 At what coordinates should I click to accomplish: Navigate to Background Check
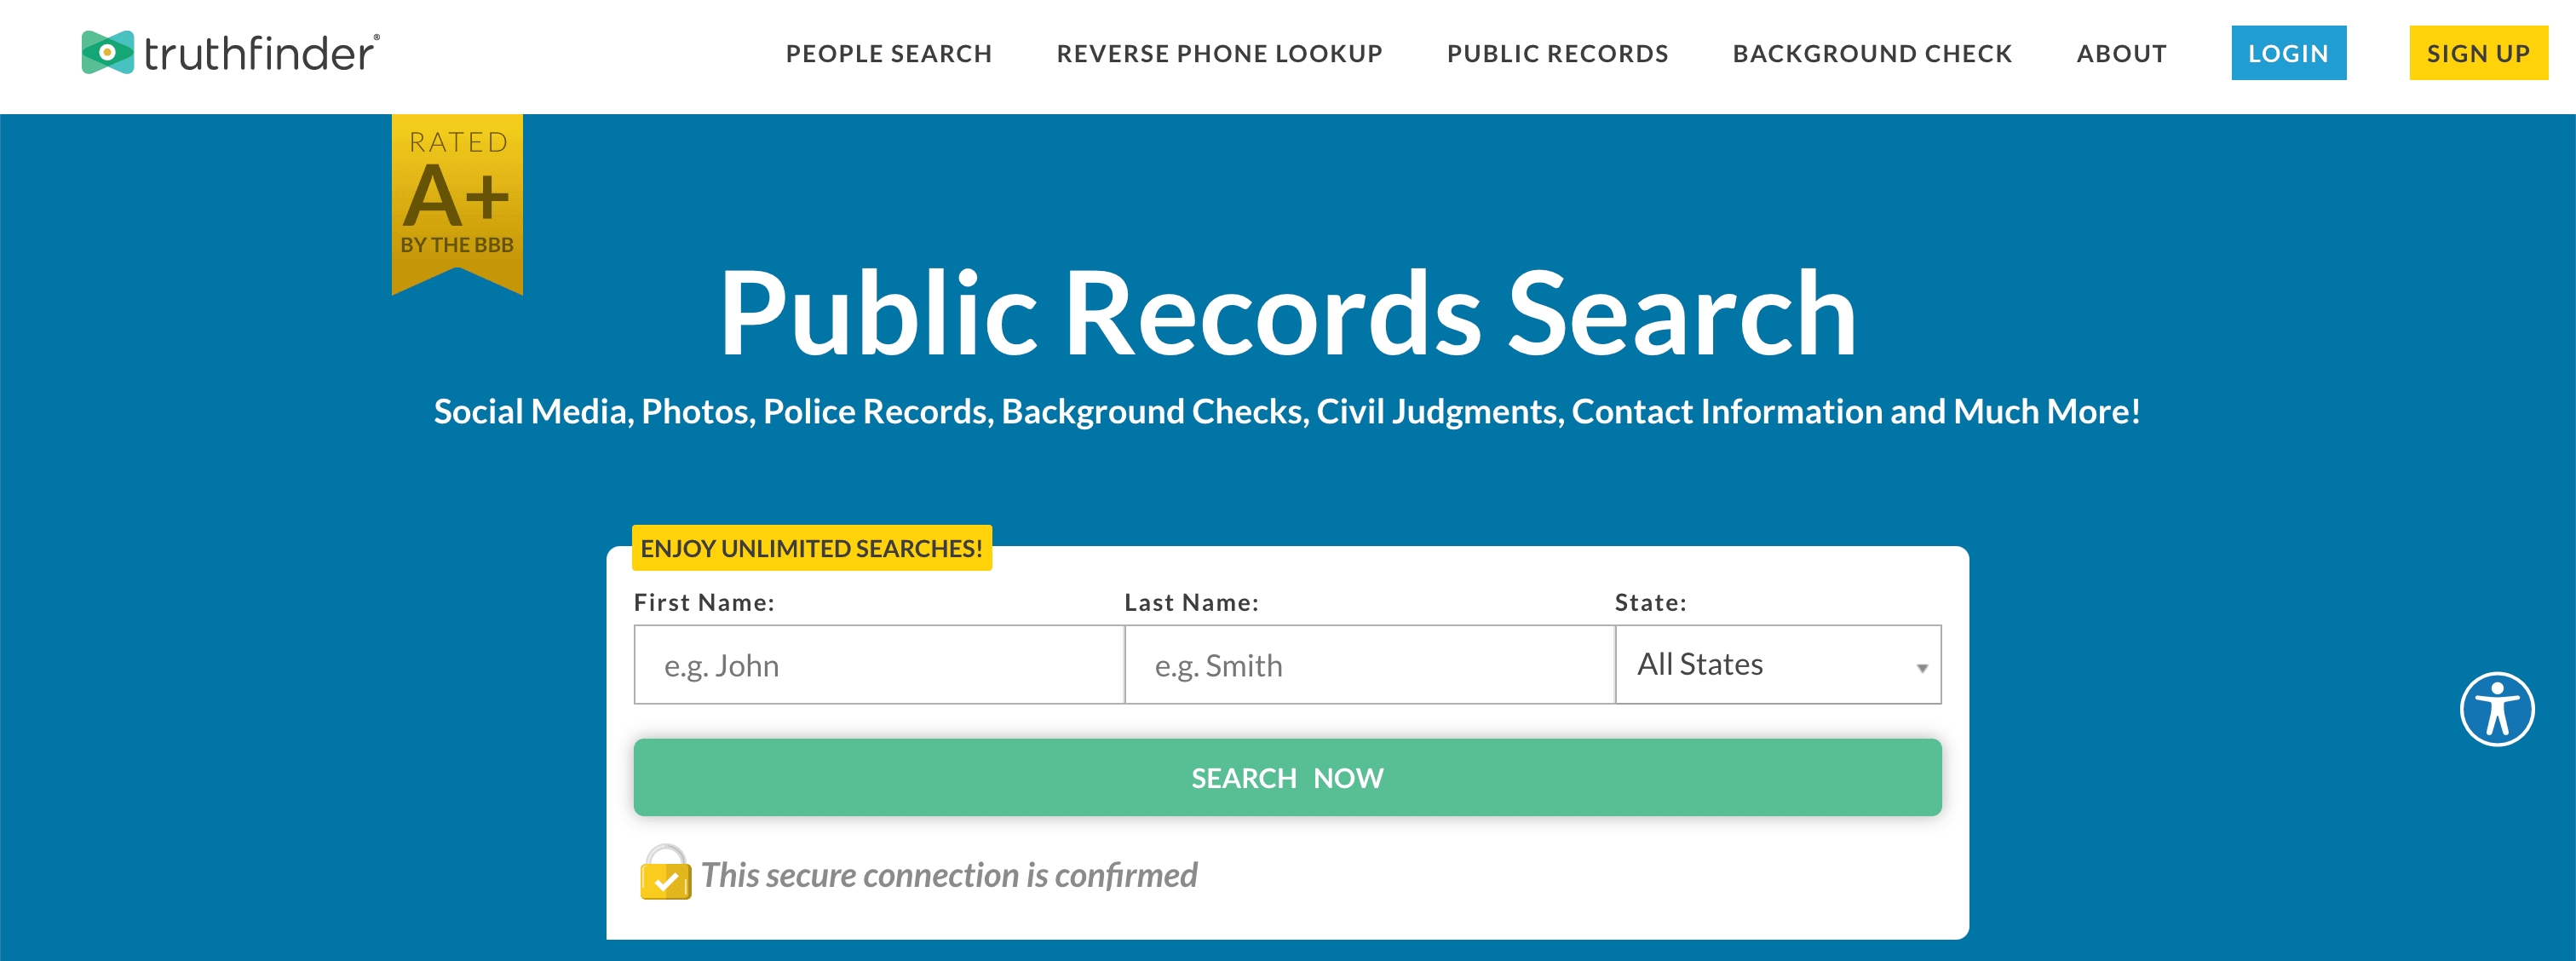click(1872, 54)
